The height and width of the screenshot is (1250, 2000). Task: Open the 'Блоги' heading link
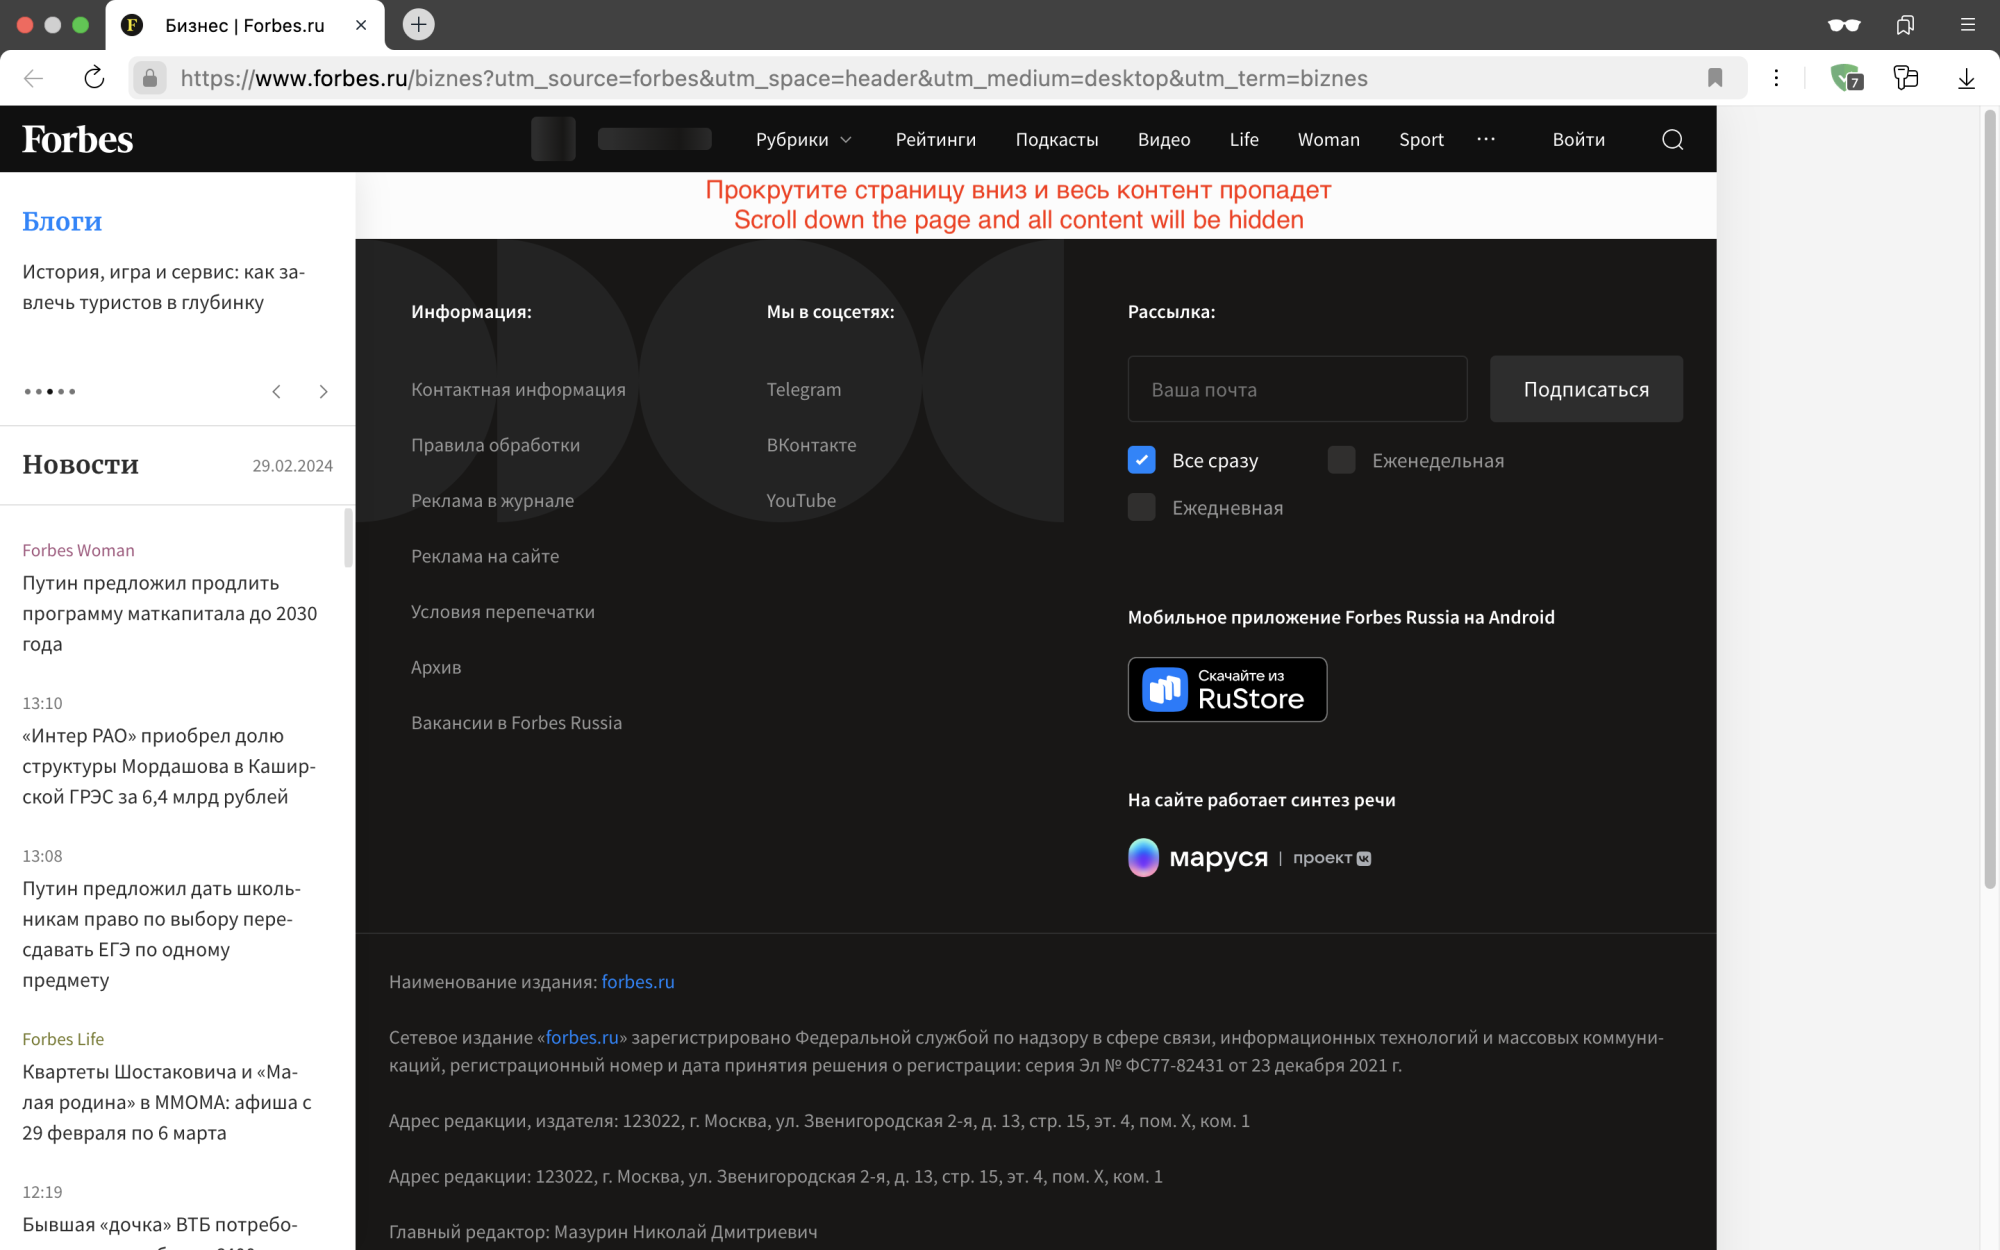point(62,221)
